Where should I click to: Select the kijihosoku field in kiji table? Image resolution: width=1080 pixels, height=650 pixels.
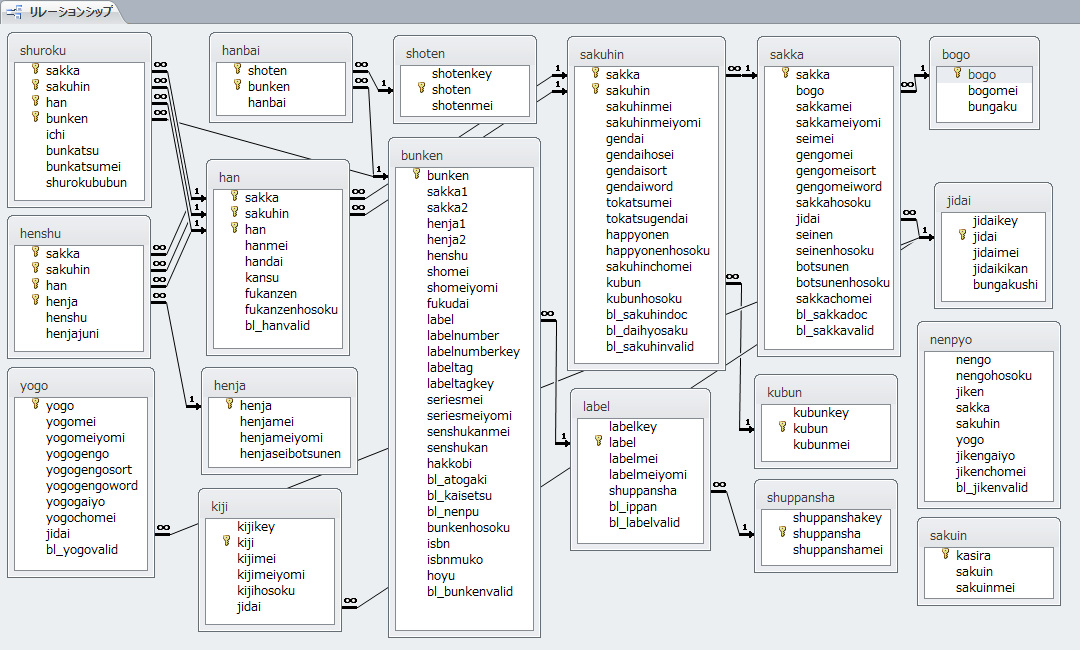(266, 590)
